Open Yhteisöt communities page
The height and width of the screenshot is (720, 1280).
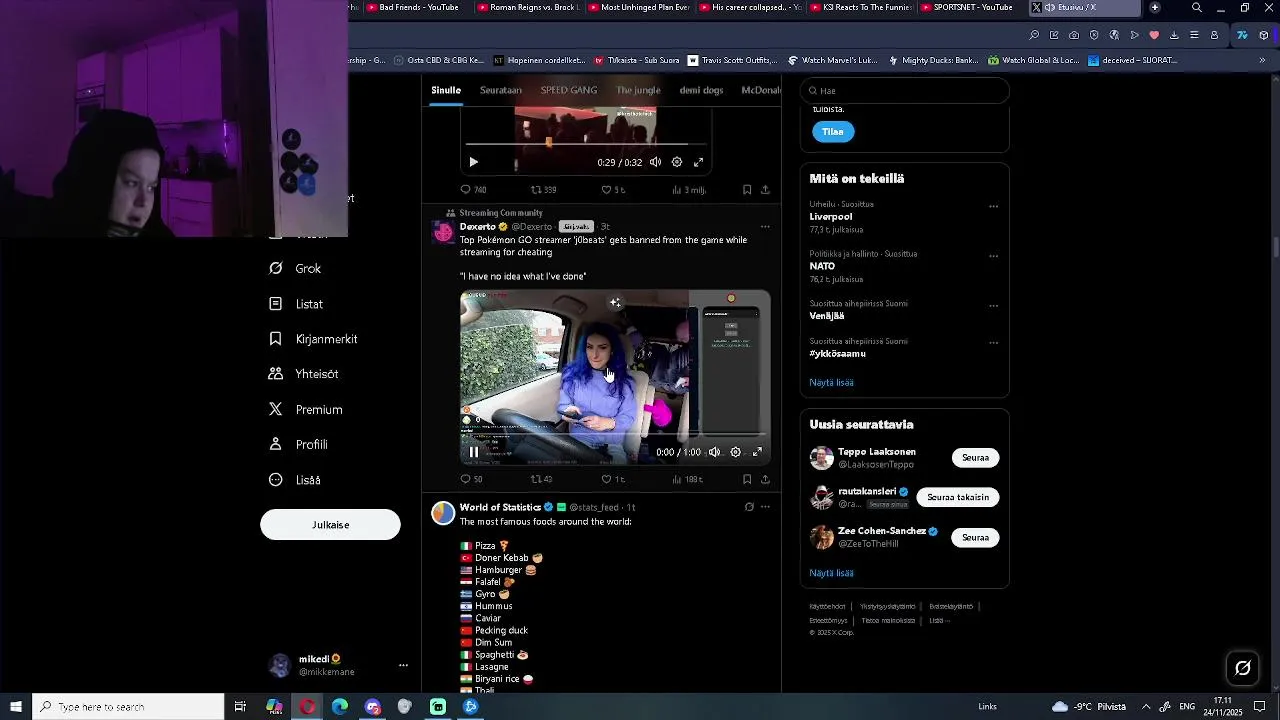pyautogui.click(x=304, y=374)
